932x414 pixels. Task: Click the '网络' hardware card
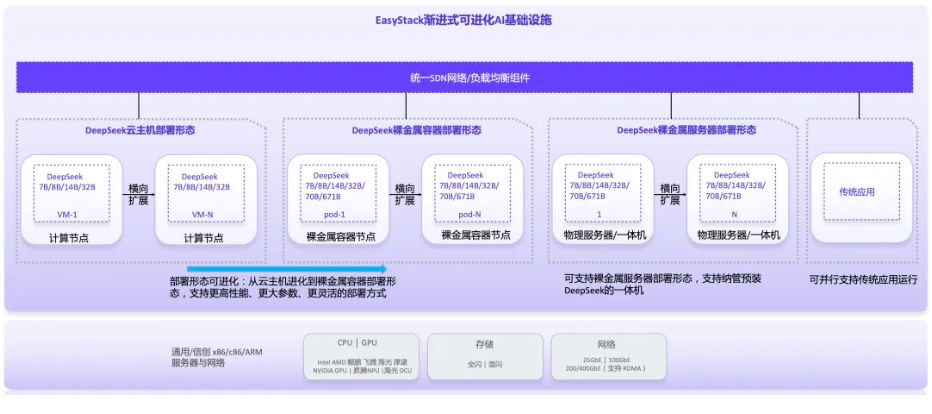point(608,357)
